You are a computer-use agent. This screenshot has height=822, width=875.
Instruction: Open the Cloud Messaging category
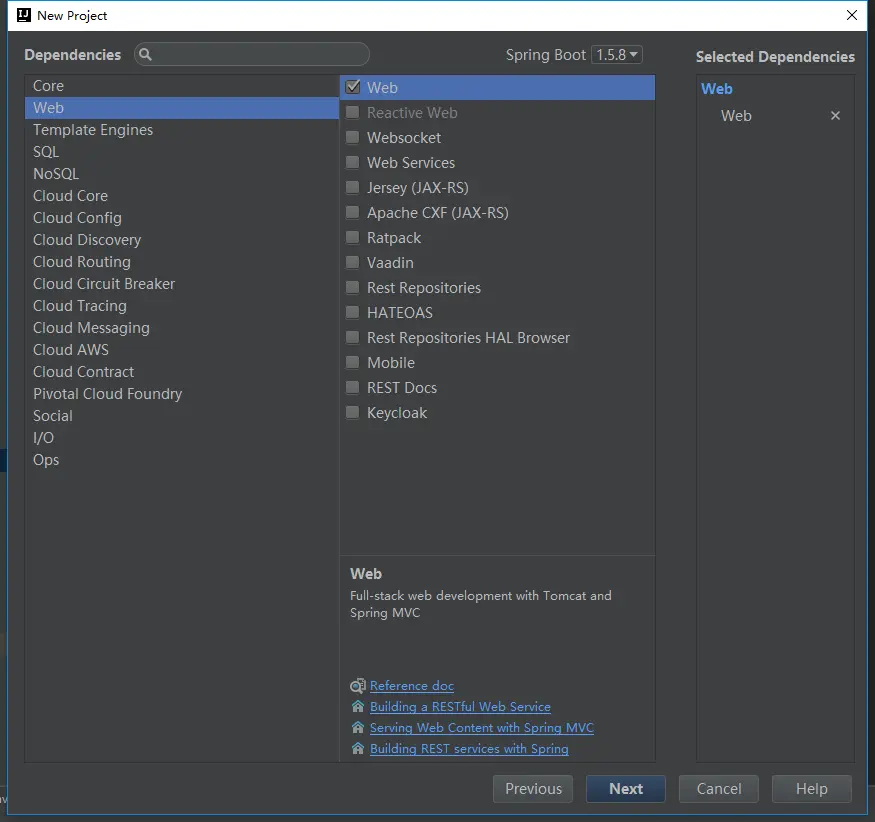(181, 328)
